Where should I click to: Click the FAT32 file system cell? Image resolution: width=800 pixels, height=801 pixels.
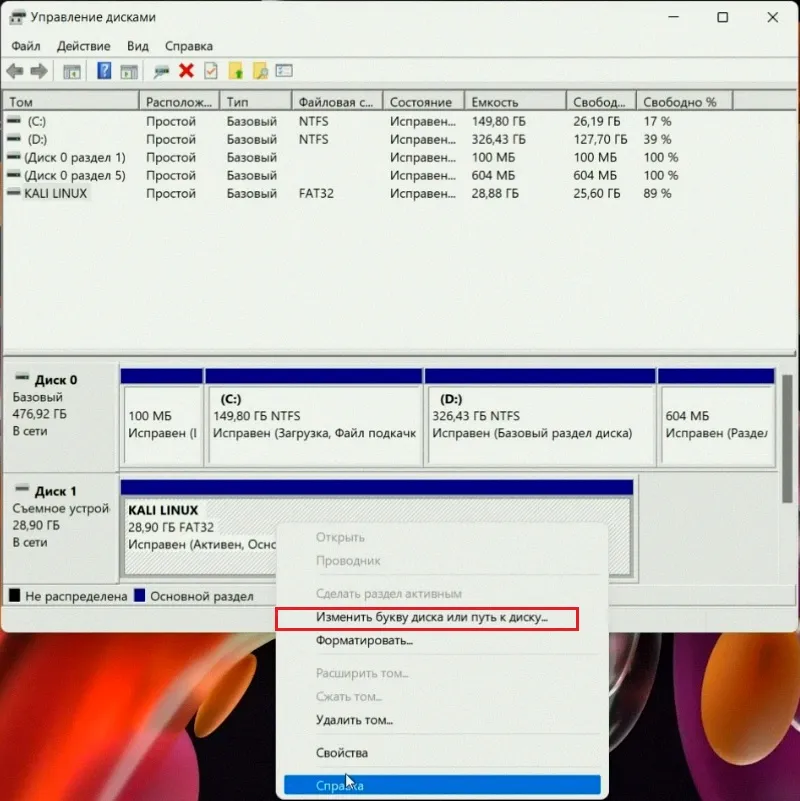coord(316,194)
